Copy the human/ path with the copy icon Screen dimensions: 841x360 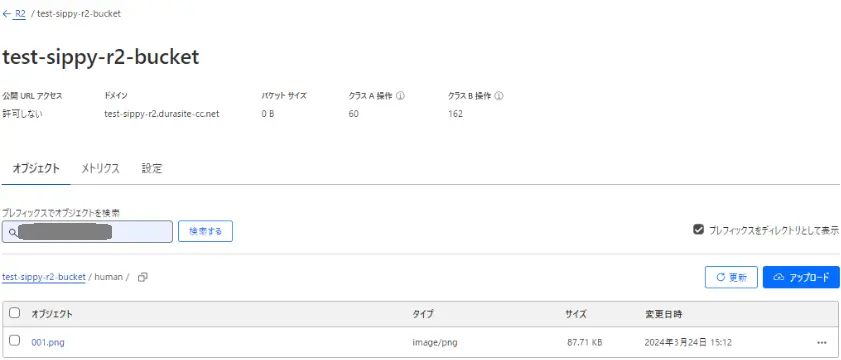(143, 277)
